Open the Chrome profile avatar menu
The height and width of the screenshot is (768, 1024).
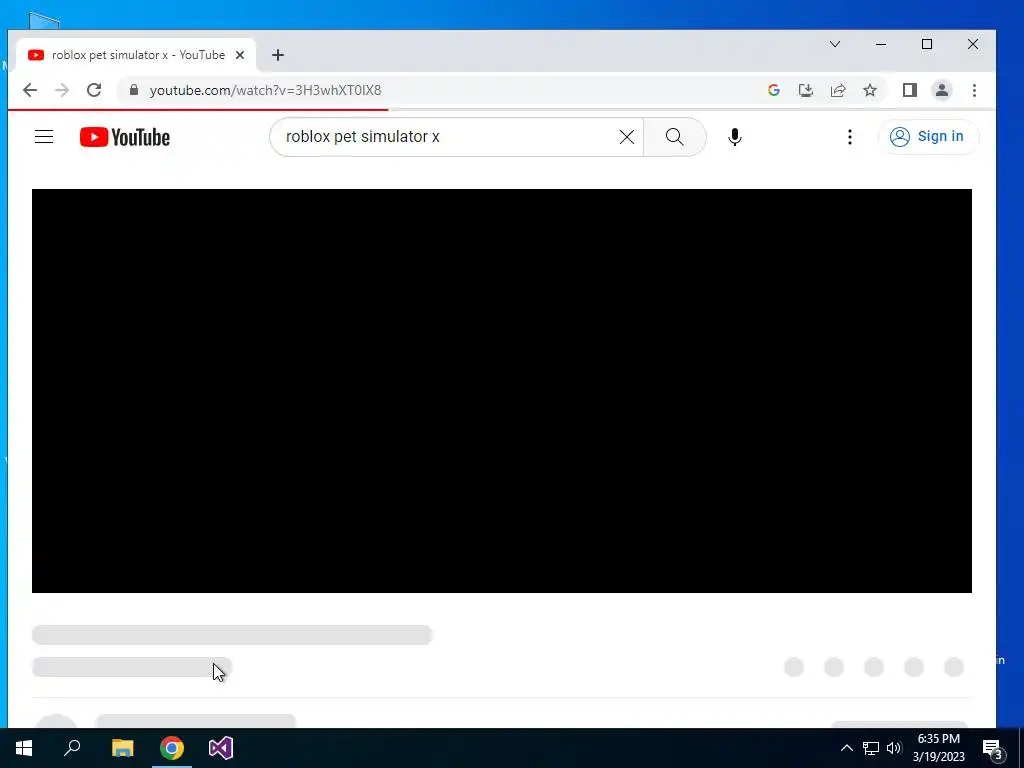pyautogui.click(x=942, y=90)
